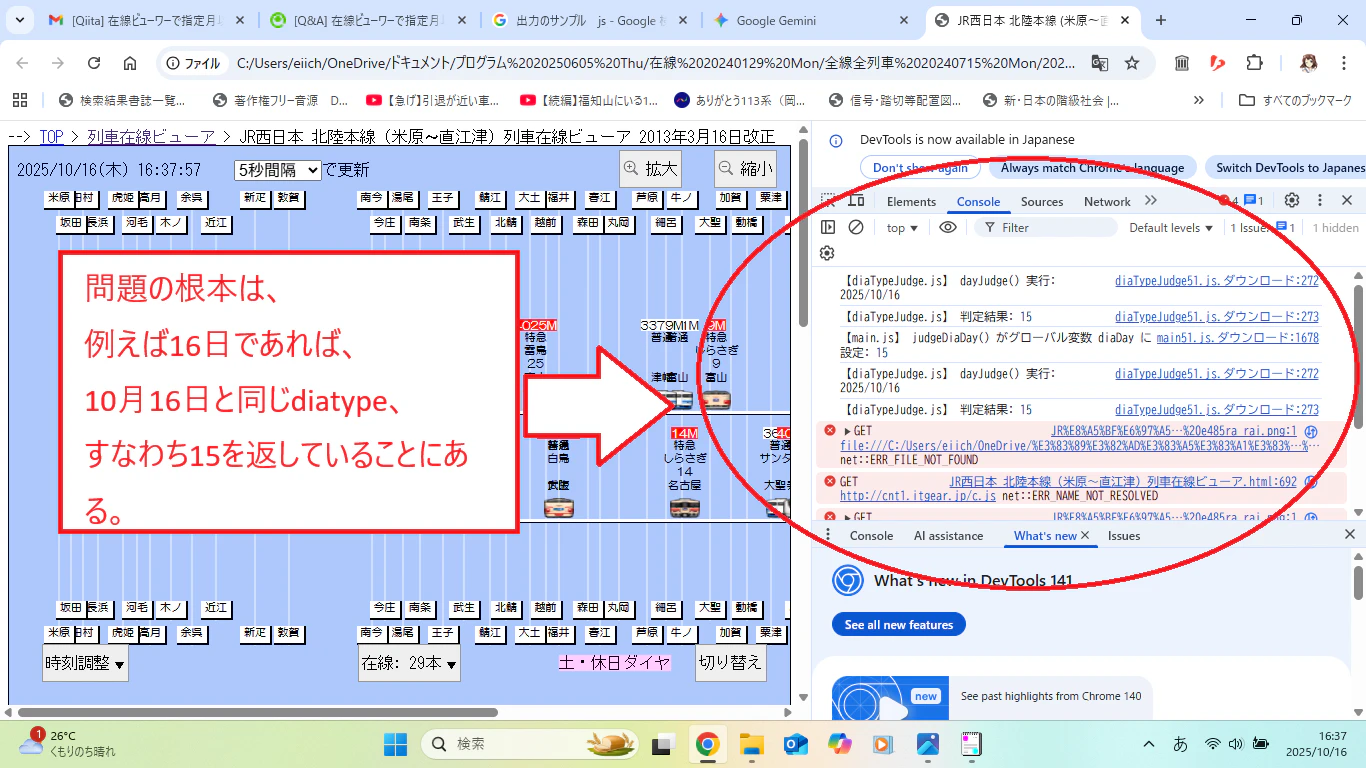The width and height of the screenshot is (1366, 768).
Task: Open File Explorer from the taskbar
Action: [x=751, y=744]
